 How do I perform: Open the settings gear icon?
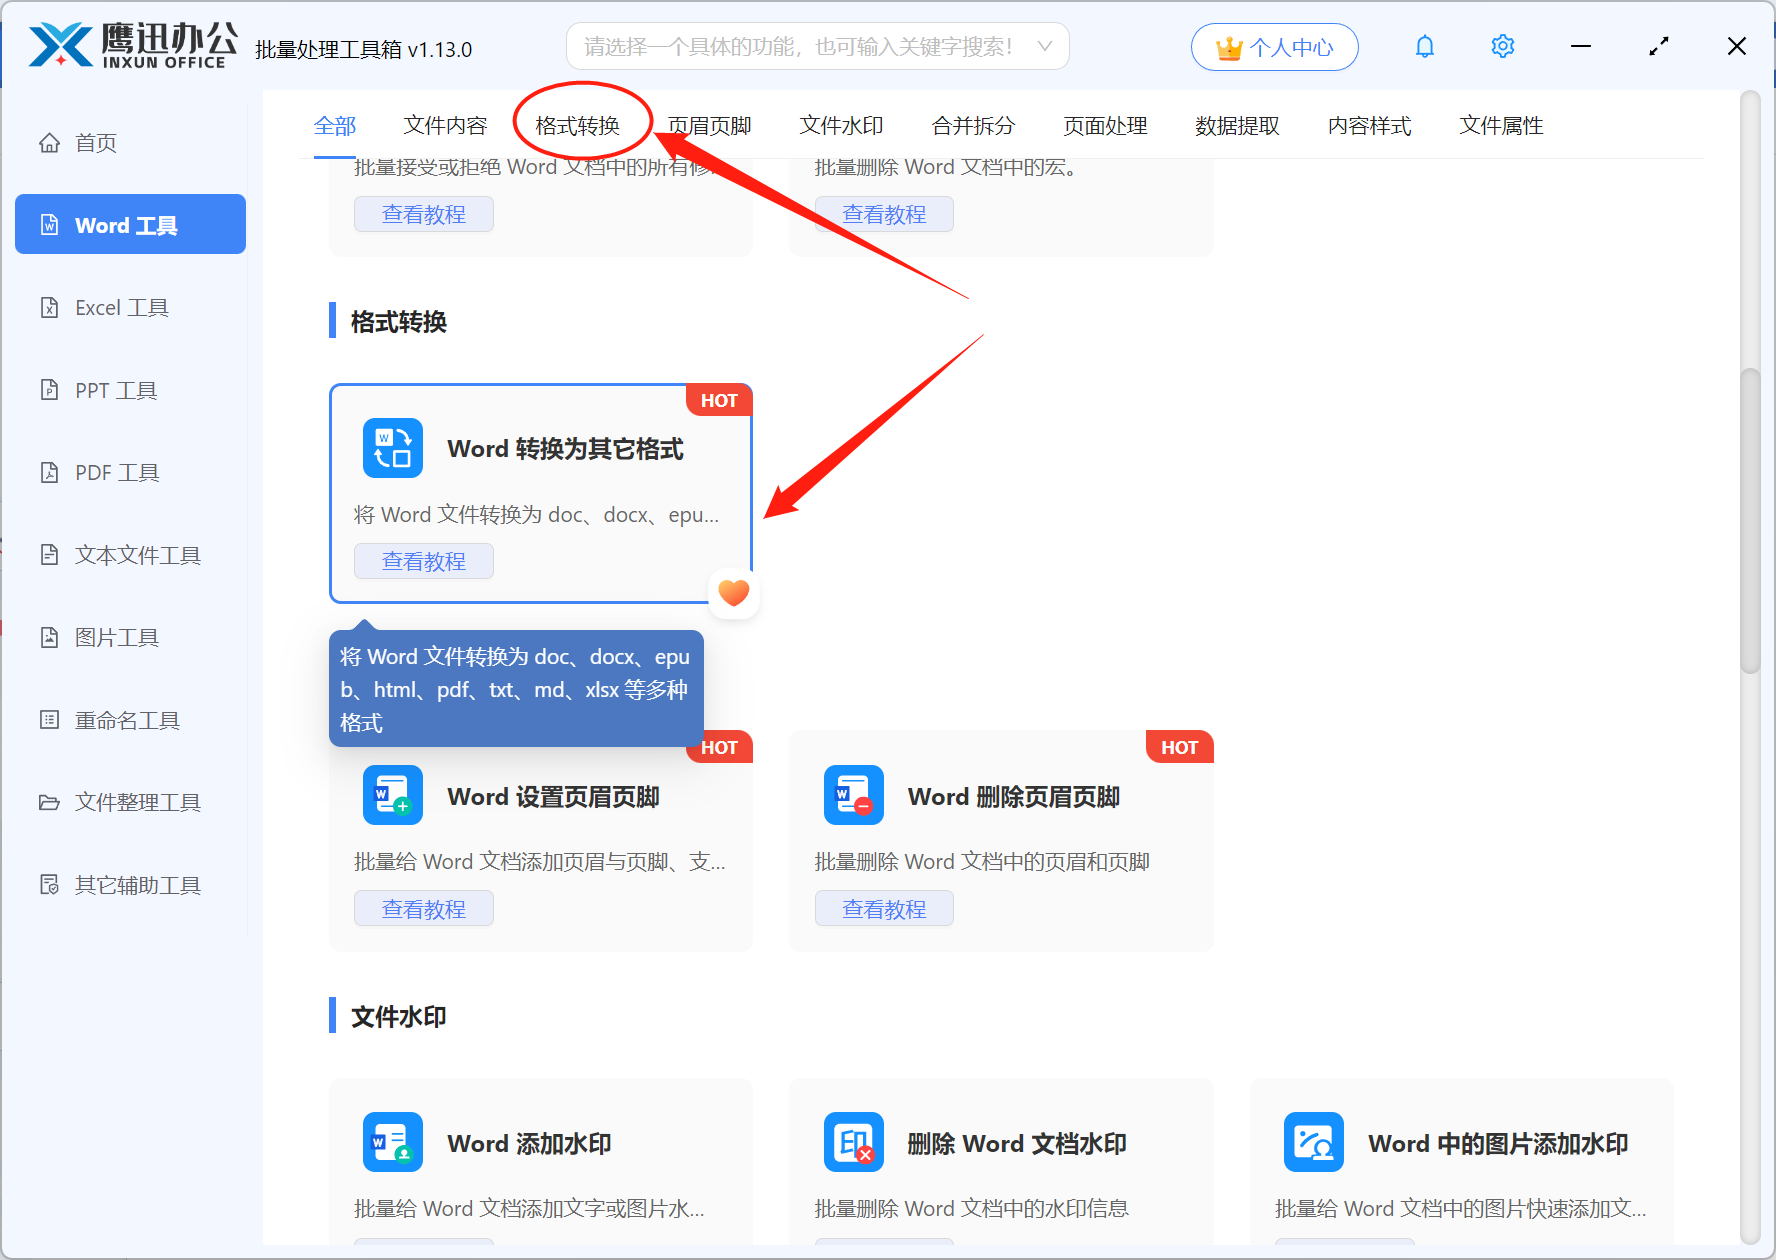coord(1502,46)
